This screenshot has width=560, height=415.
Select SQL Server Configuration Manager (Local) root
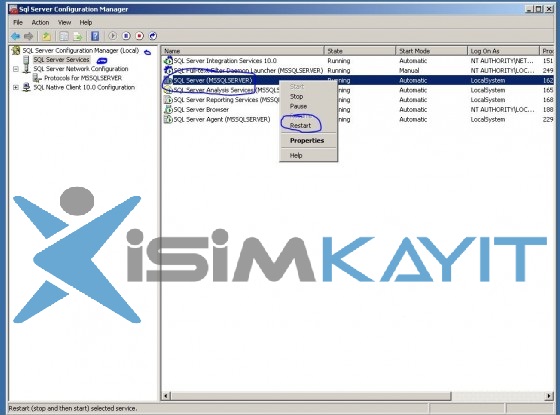81,50
